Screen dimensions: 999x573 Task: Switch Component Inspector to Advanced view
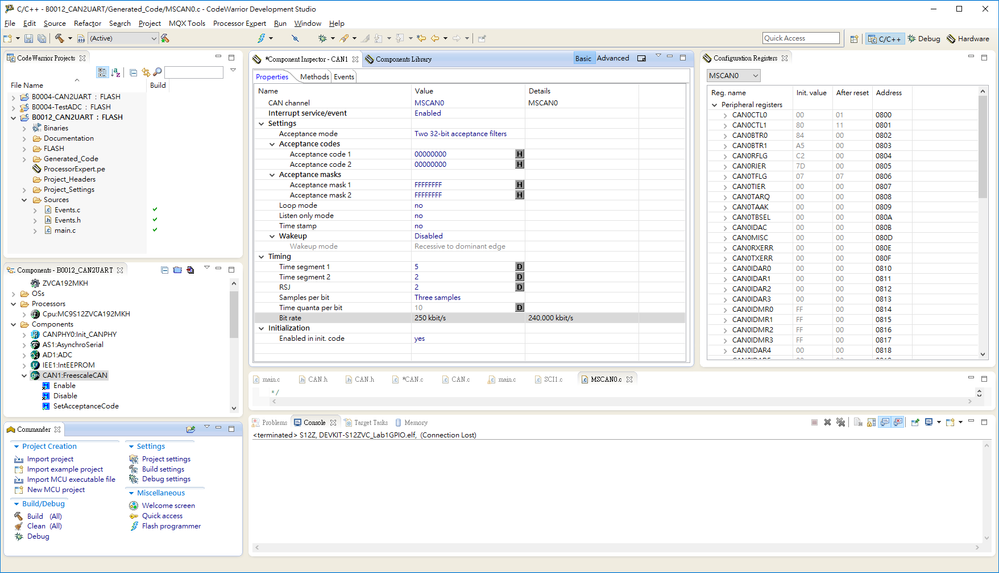point(613,58)
